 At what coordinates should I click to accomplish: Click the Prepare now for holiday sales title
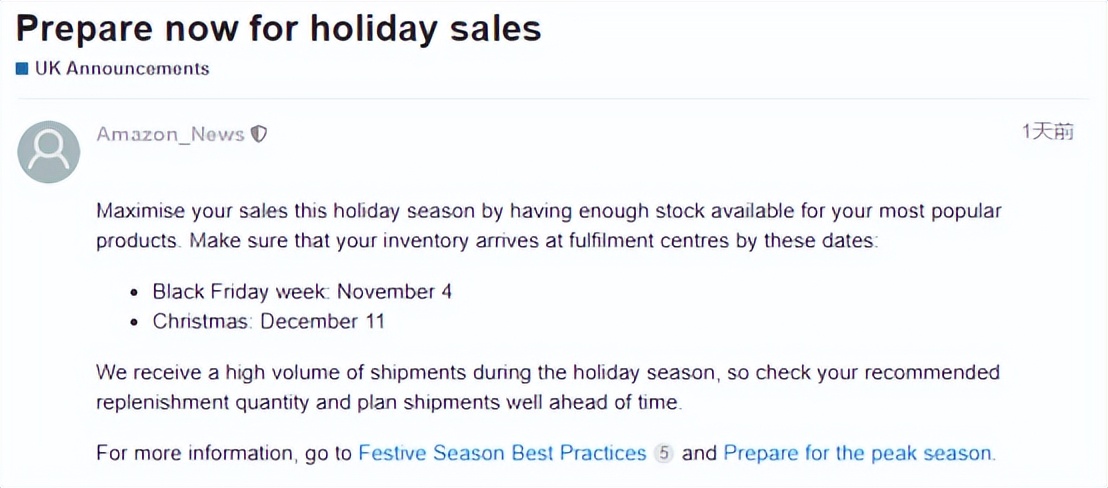pos(278,27)
